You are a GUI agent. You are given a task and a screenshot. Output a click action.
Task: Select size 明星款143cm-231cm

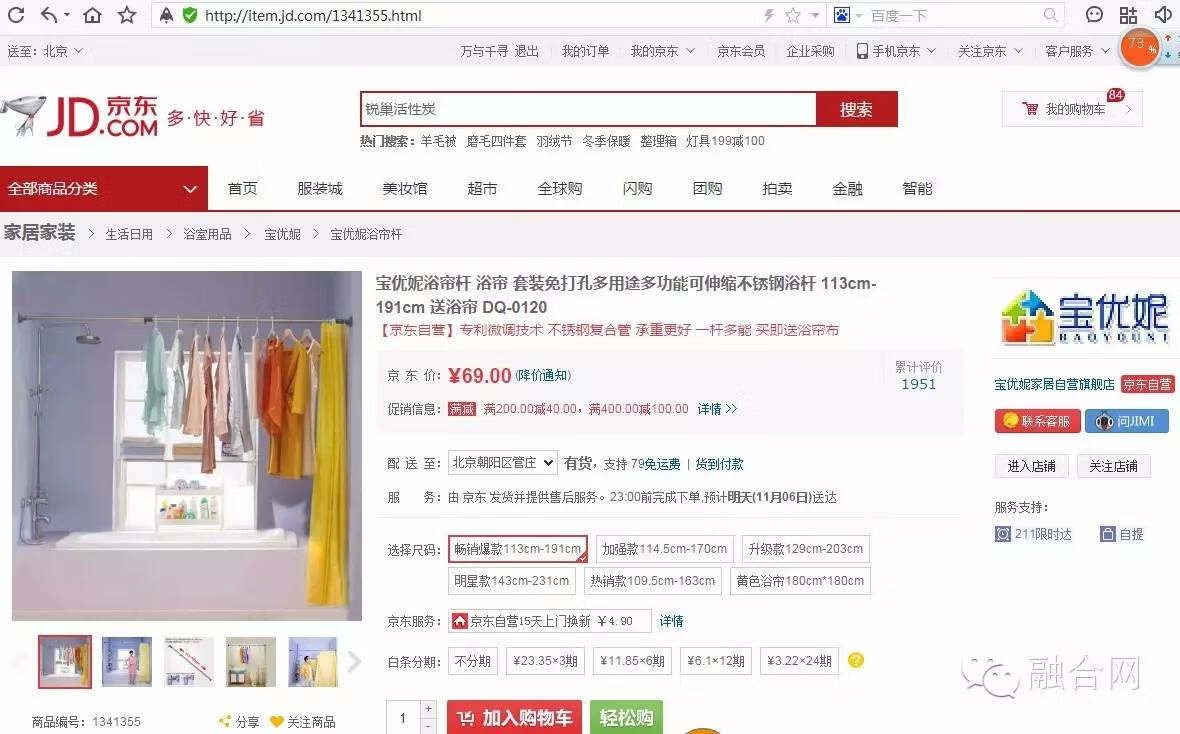(512, 580)
